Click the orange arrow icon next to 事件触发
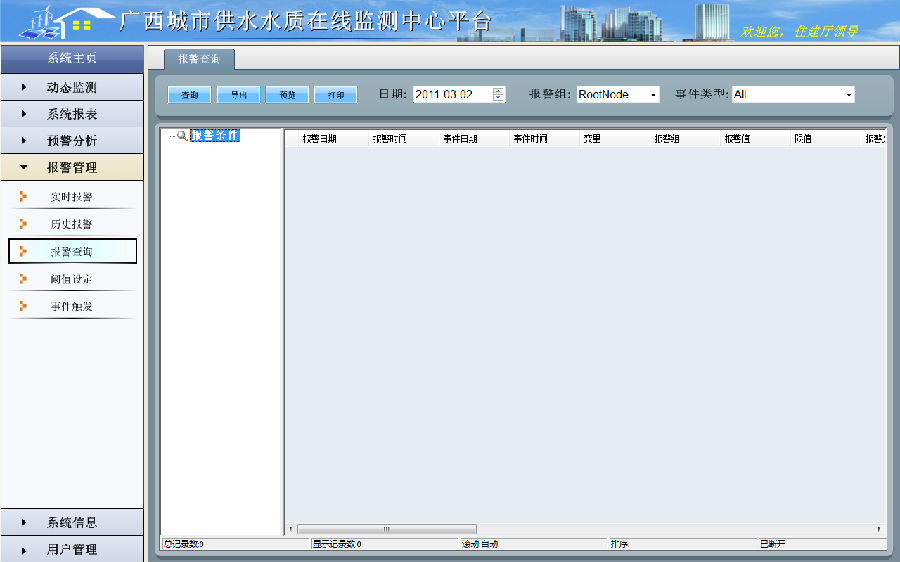This screenshot has height=562, width=900. click(23, 306)
